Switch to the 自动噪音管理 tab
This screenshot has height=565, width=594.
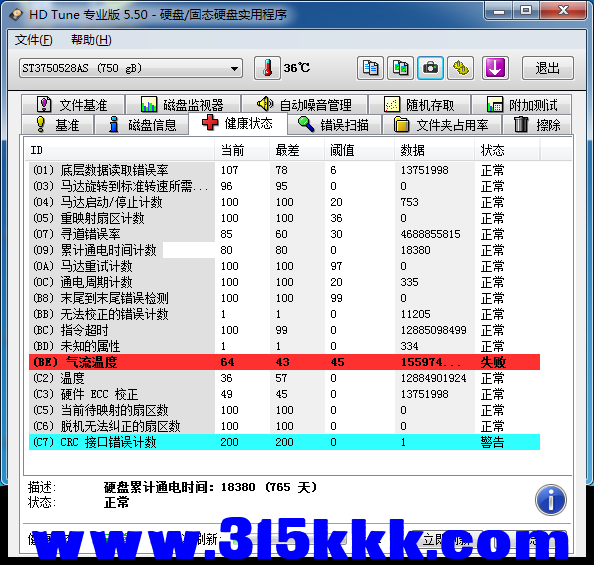[305, 105]
